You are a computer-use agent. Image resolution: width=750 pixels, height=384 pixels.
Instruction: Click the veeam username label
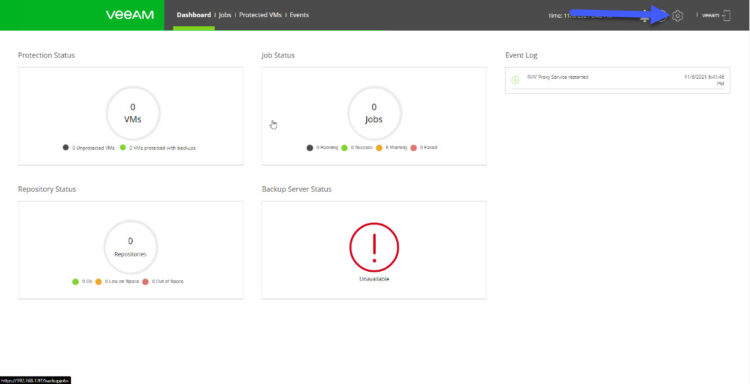pos(710,15)
